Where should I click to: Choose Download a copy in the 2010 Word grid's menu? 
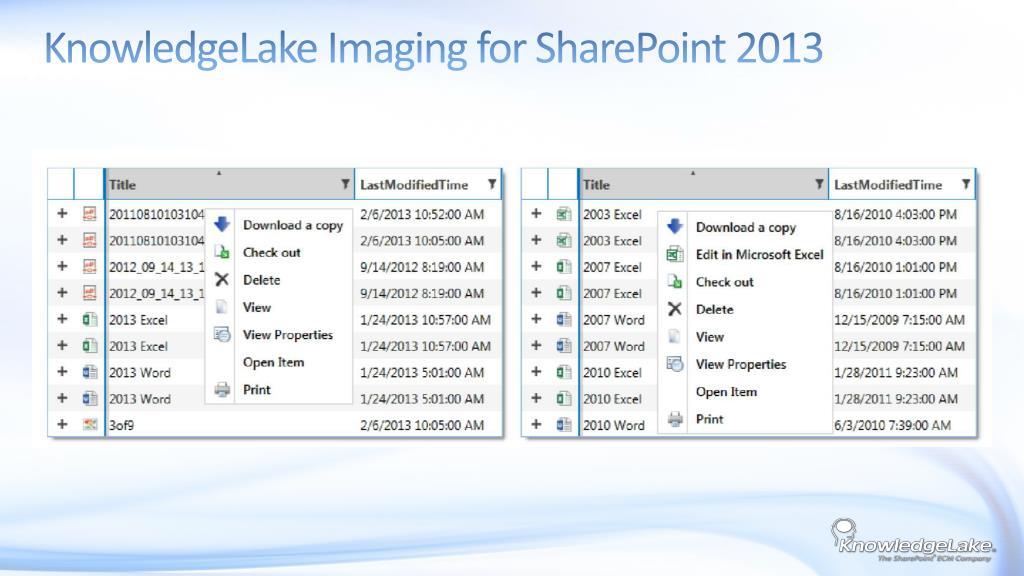click(x=746, y=227)
